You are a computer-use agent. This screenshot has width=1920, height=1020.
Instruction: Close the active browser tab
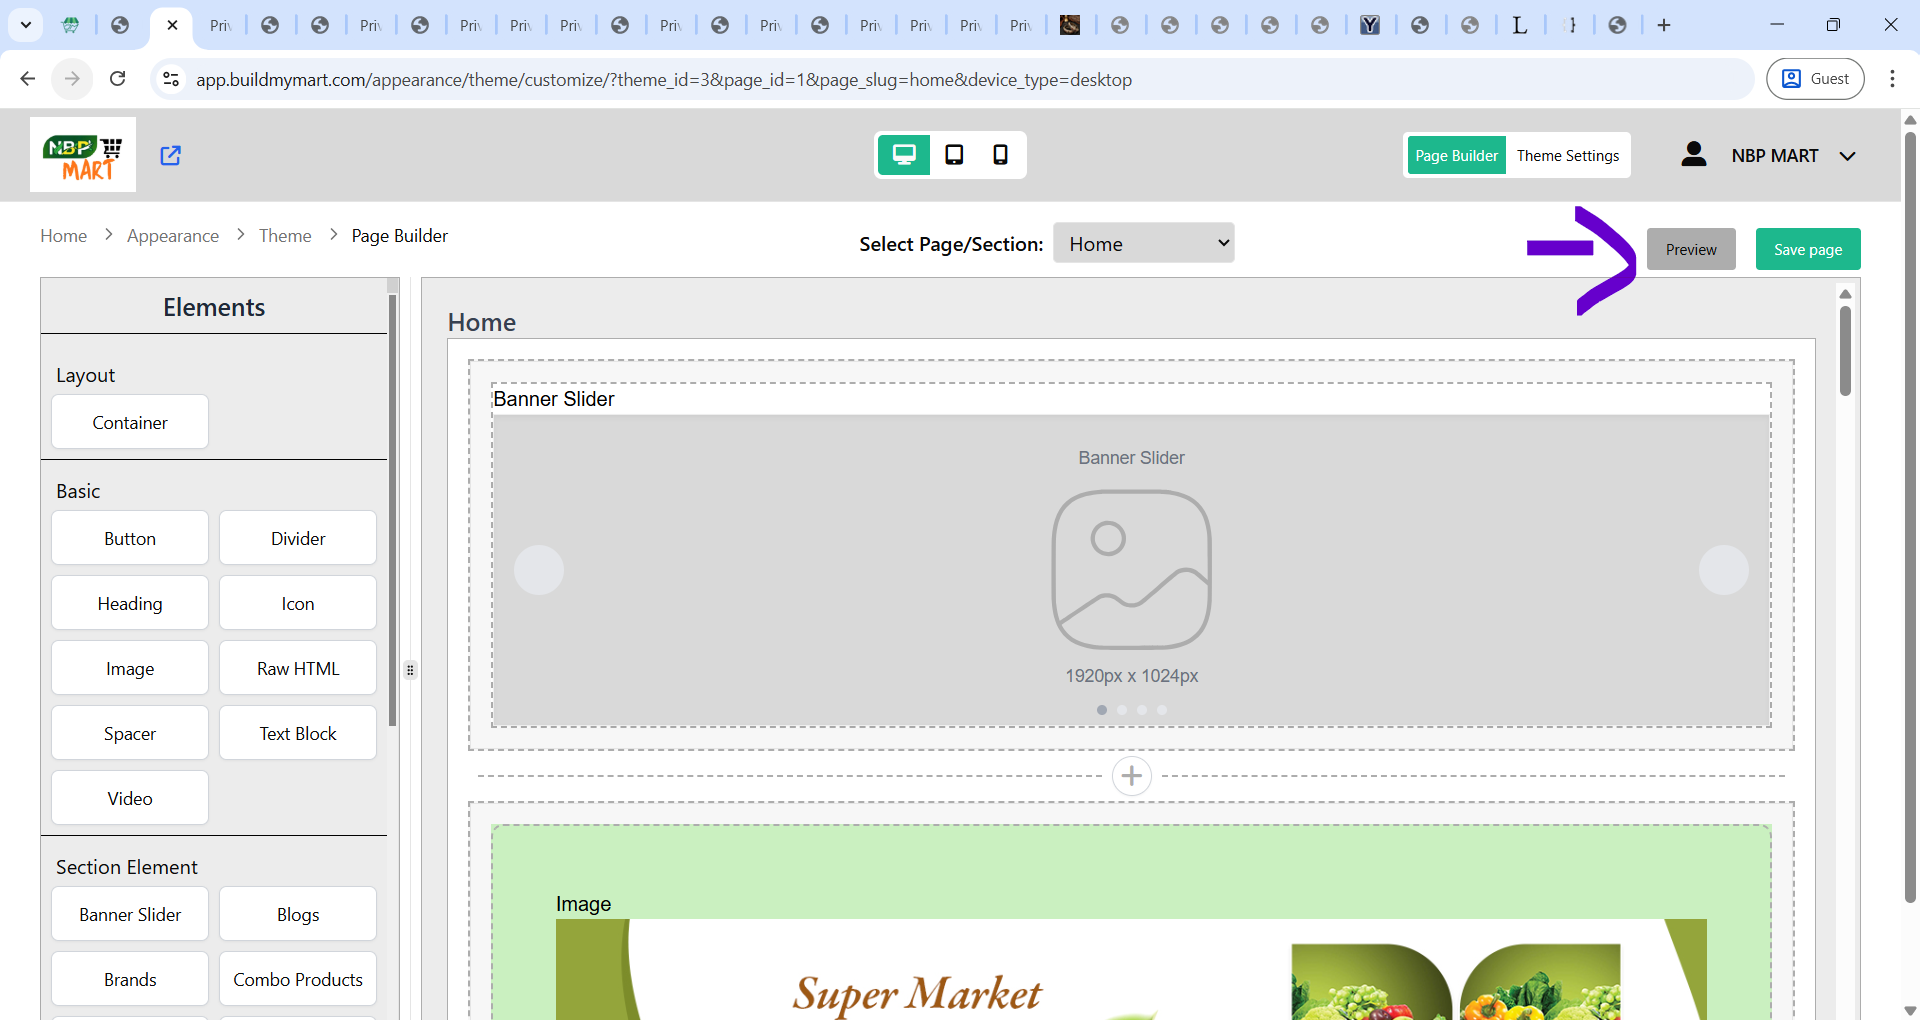[x=172, y=25]
